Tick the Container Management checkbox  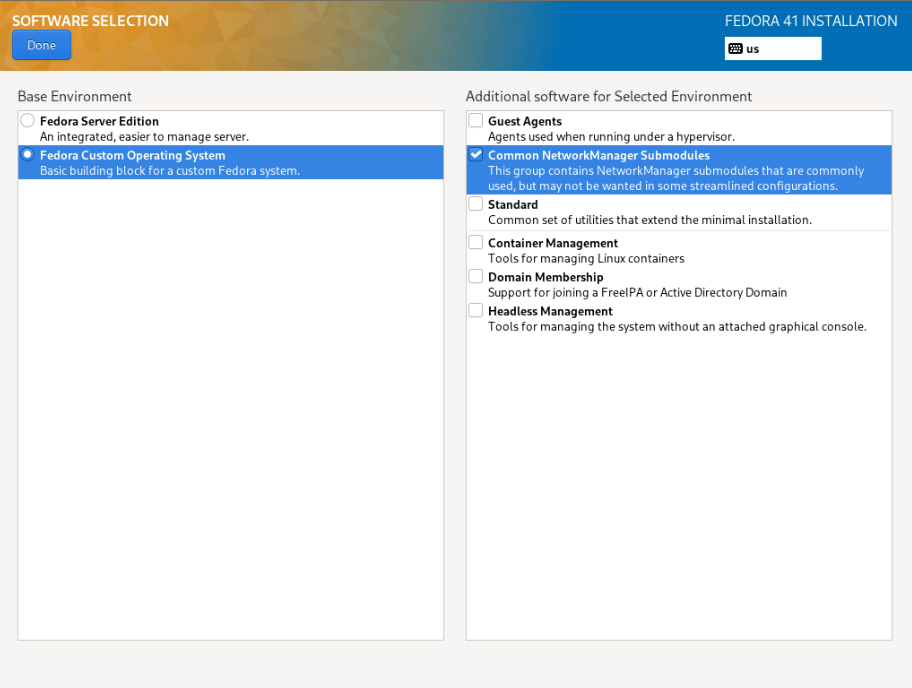click(x=476, y=242)
